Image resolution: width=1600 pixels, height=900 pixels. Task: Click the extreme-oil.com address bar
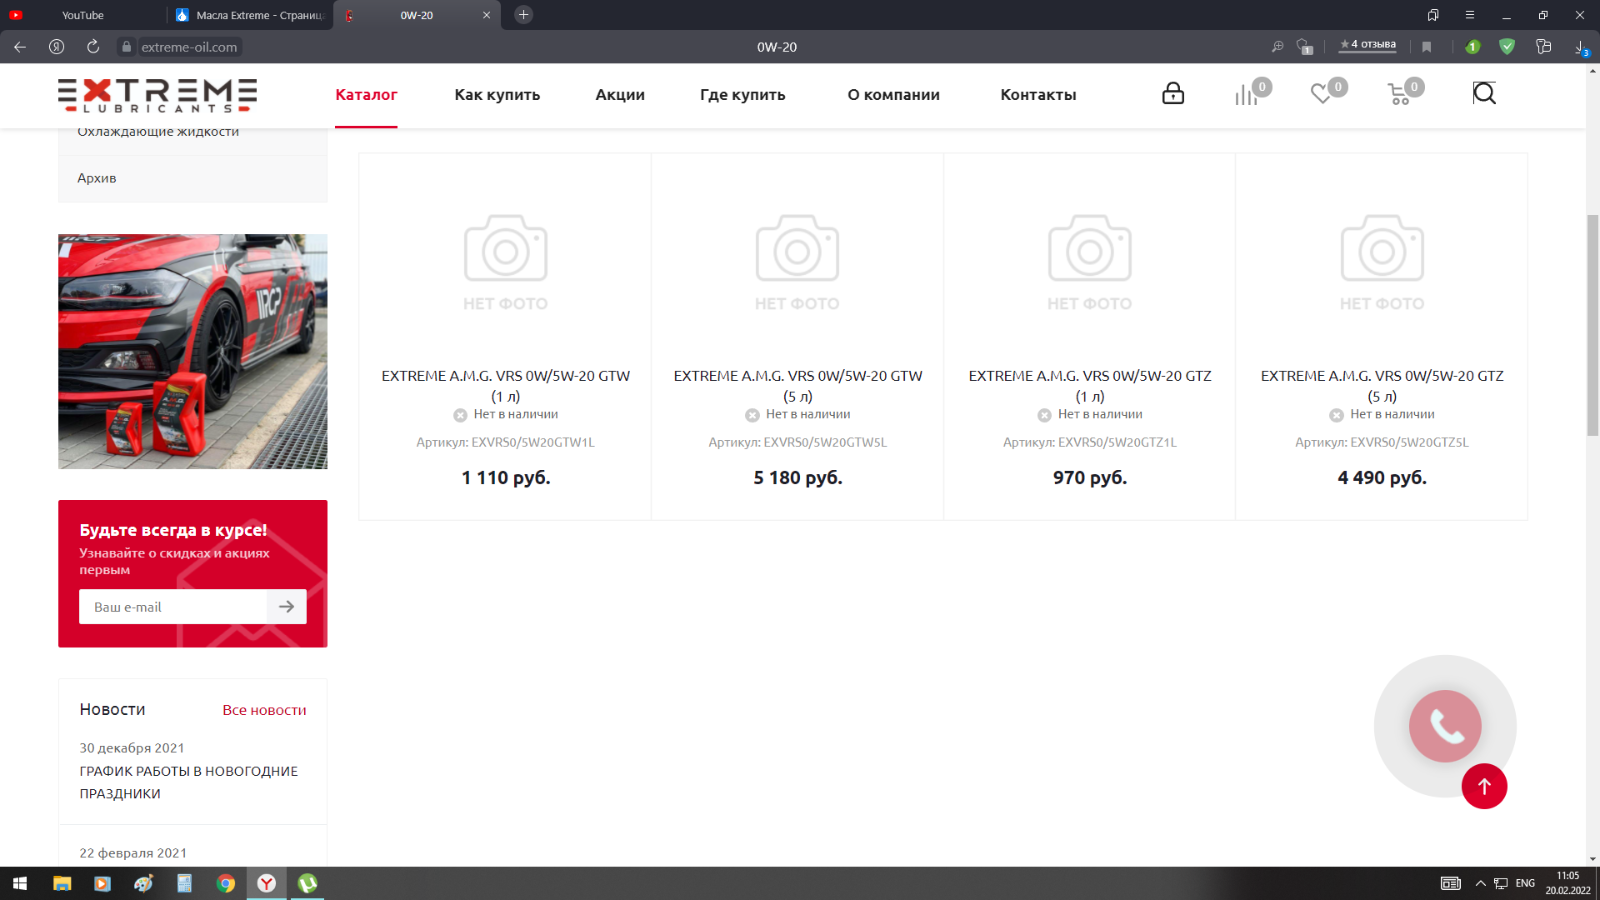[189, 47]
